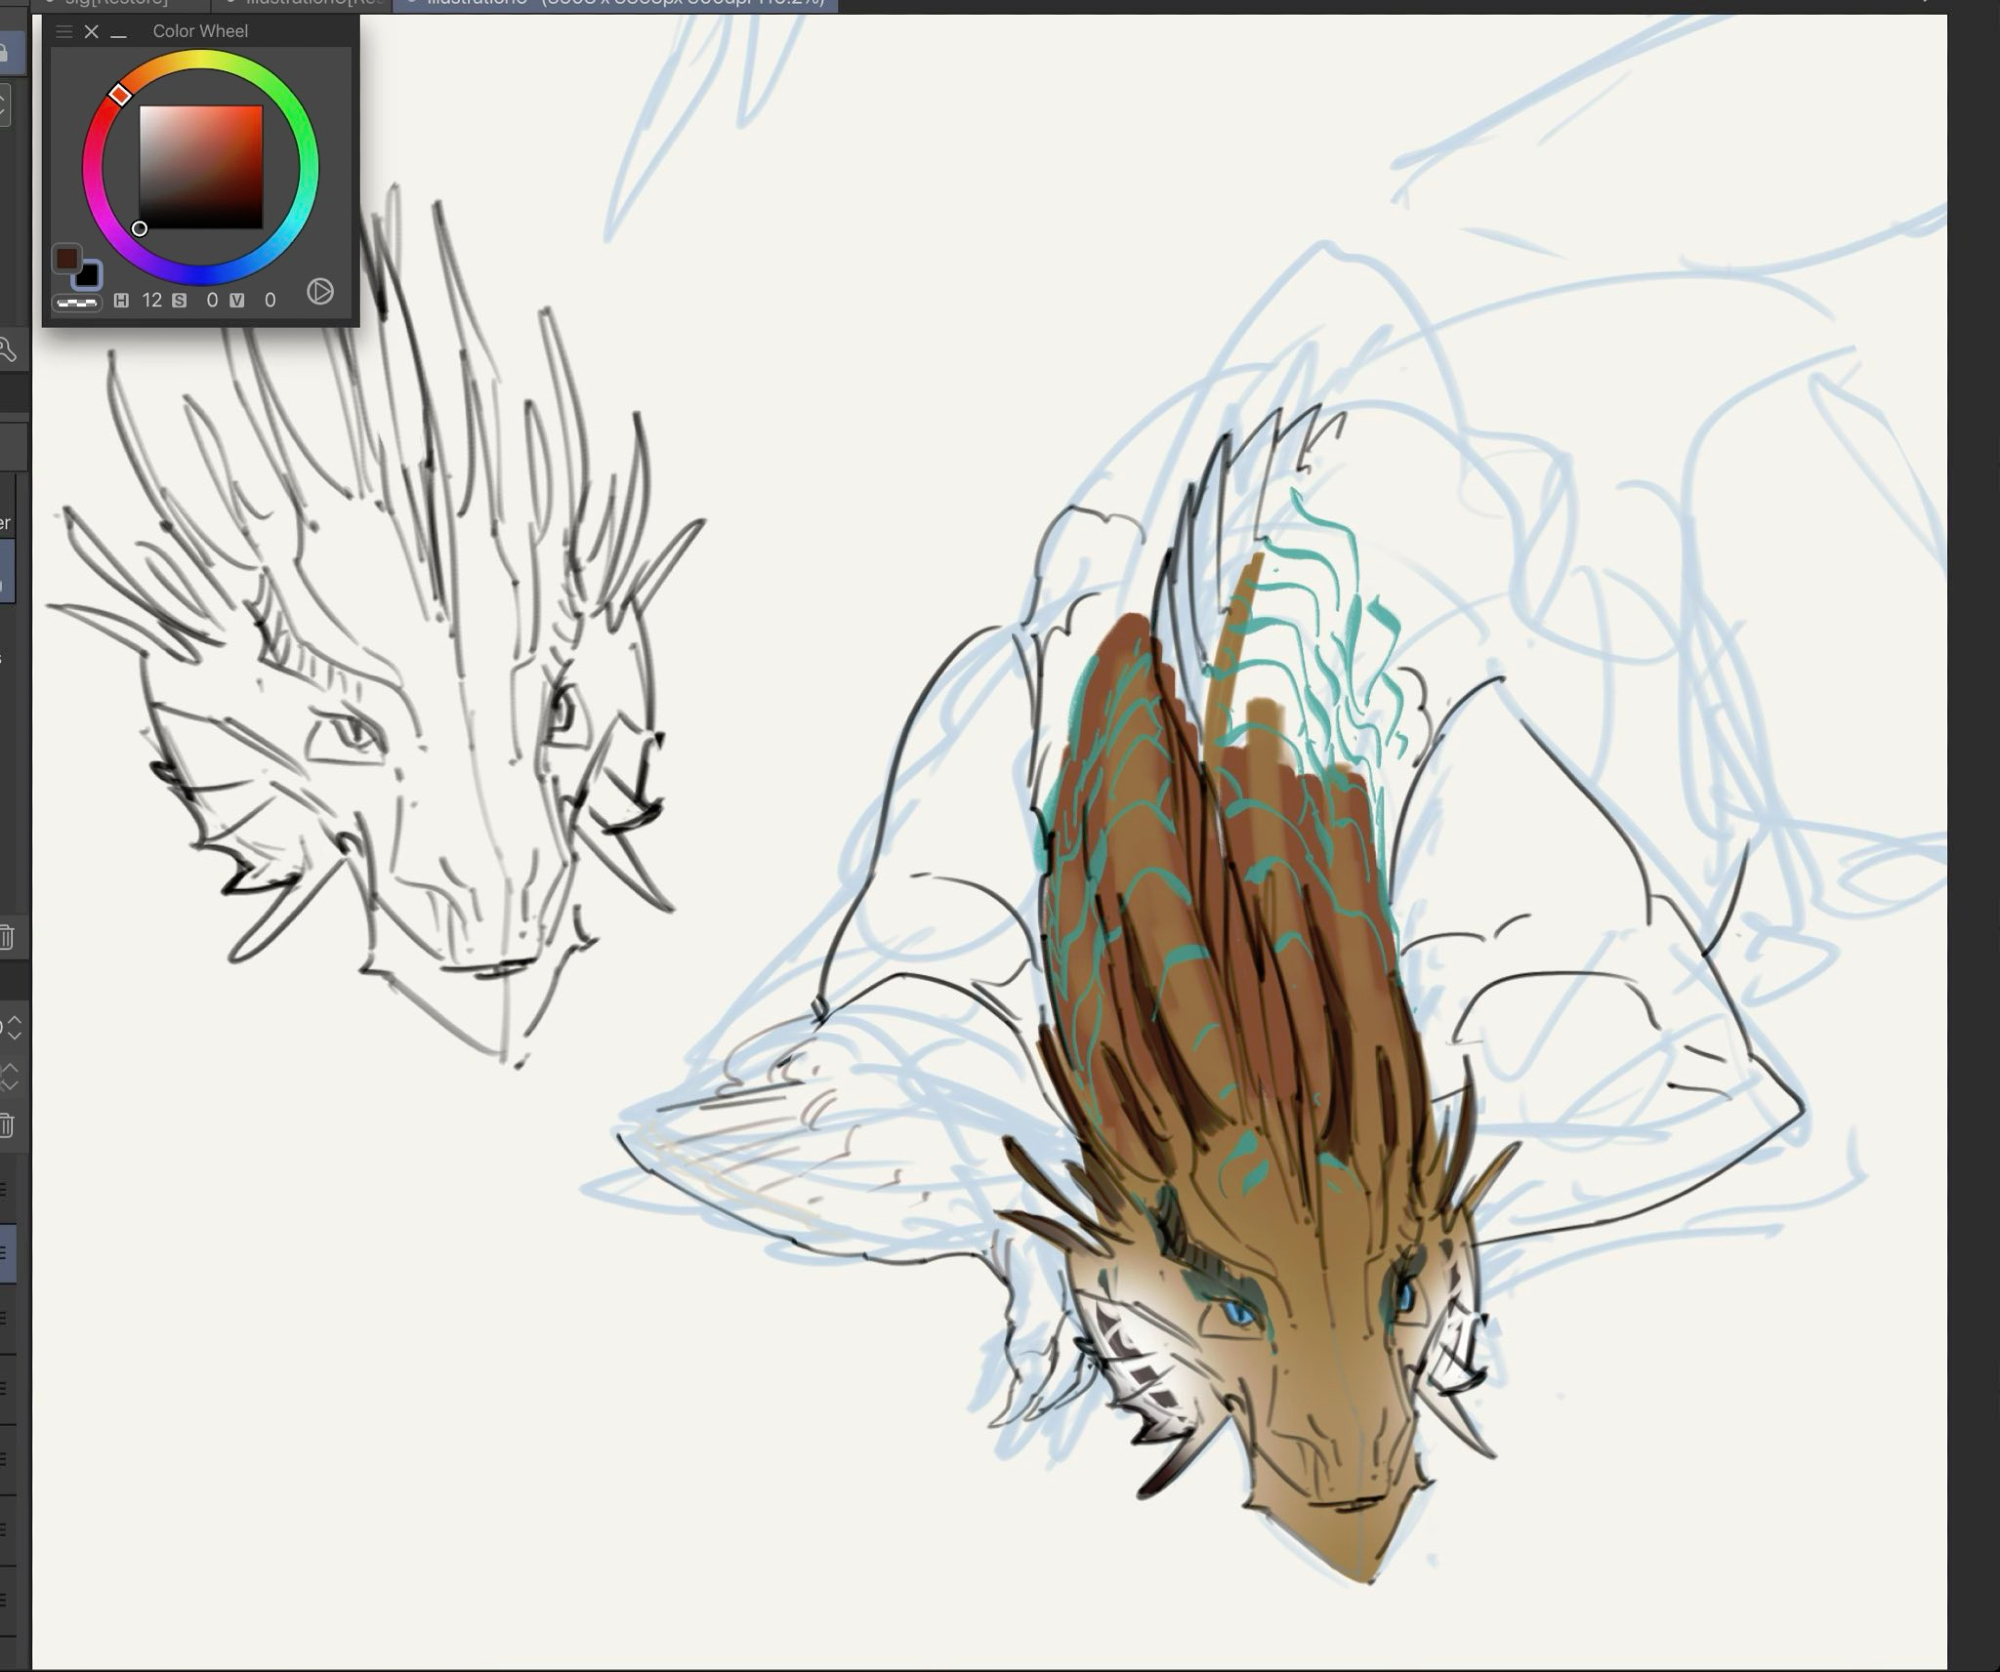Click the up/down stepper arrows in the left panel
2000x1672 pixels.
(x=14, y=1027)
